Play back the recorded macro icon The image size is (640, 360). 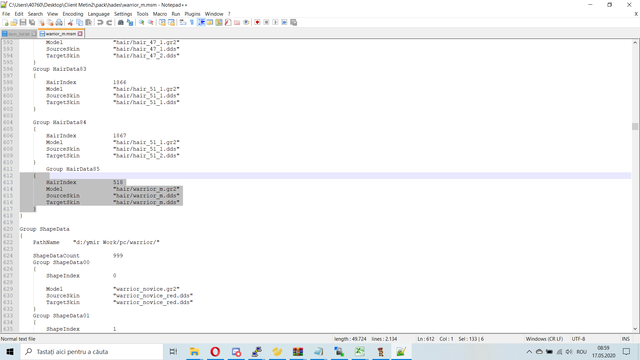pyautogui.click(x=275, y=22)
